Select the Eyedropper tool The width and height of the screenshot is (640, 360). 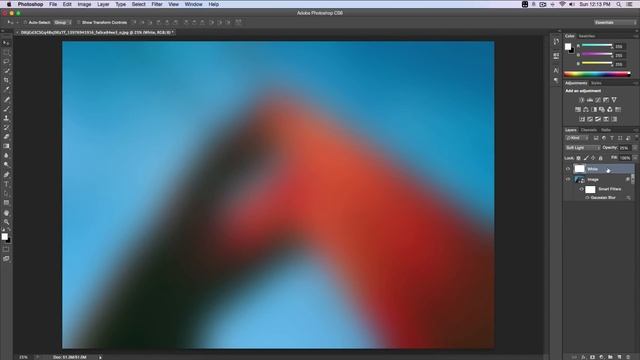coord(6,89)
